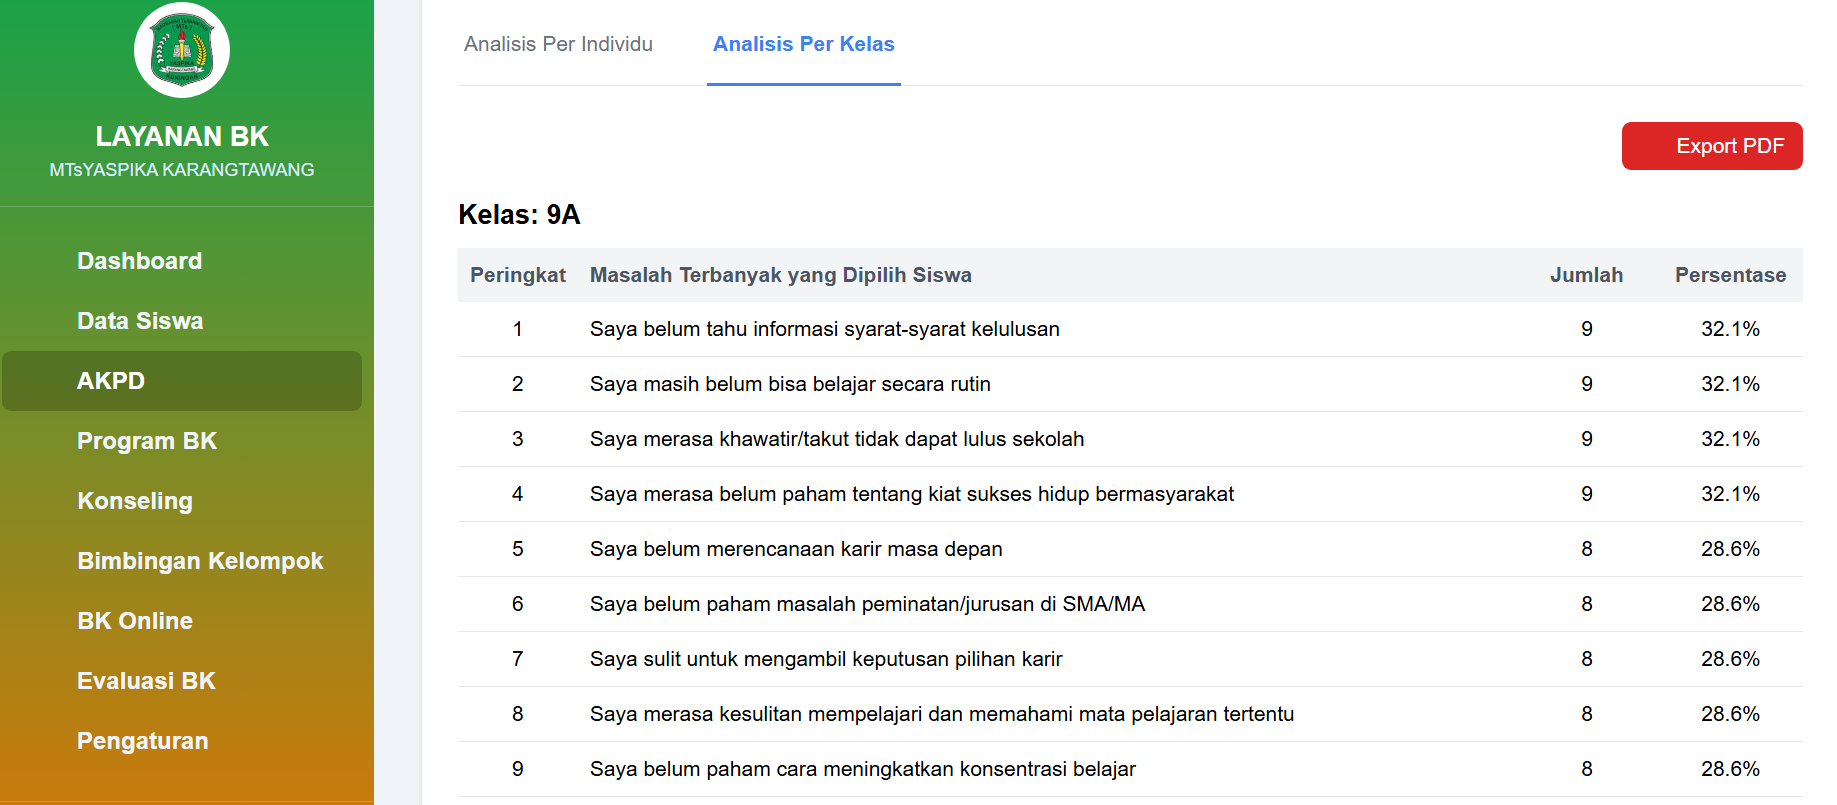
Task: Click 32.1% in kiat sukses hidup row
Action: click(x=1730, y=494)
